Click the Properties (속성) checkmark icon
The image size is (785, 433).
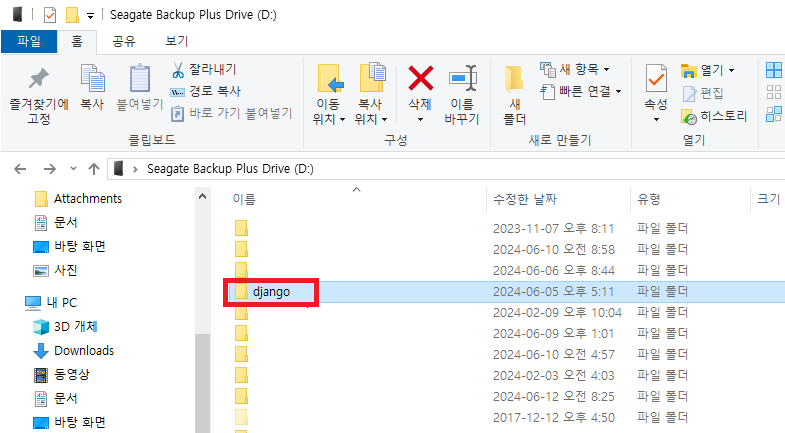click(x=656, y=78)
